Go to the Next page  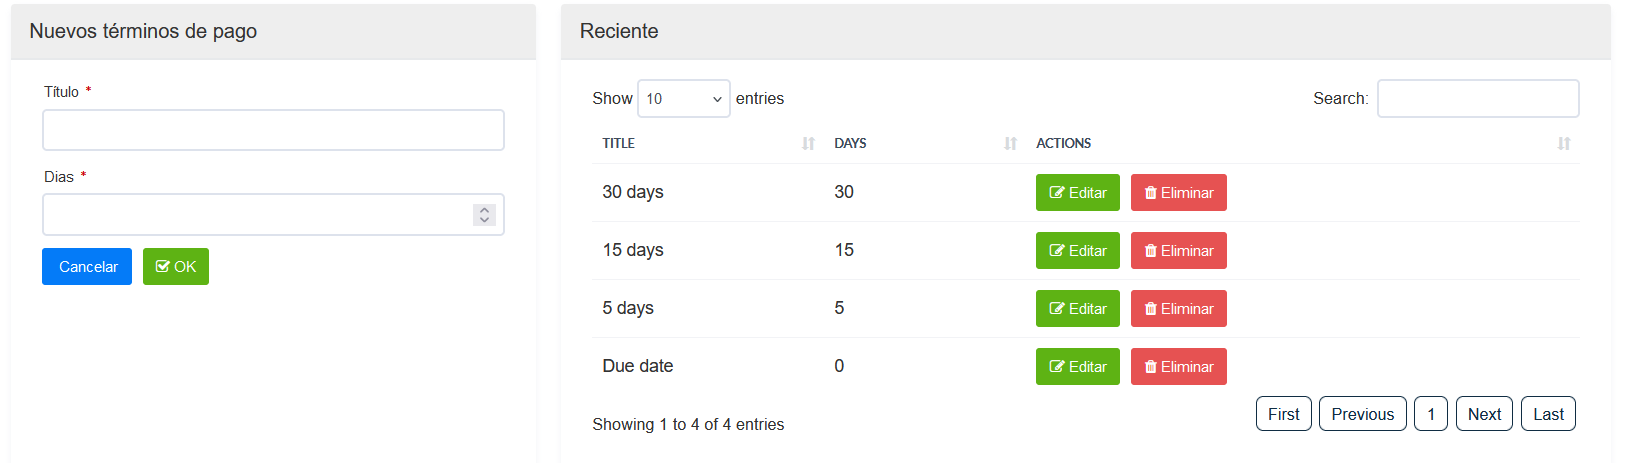(x=1484, y=414)
